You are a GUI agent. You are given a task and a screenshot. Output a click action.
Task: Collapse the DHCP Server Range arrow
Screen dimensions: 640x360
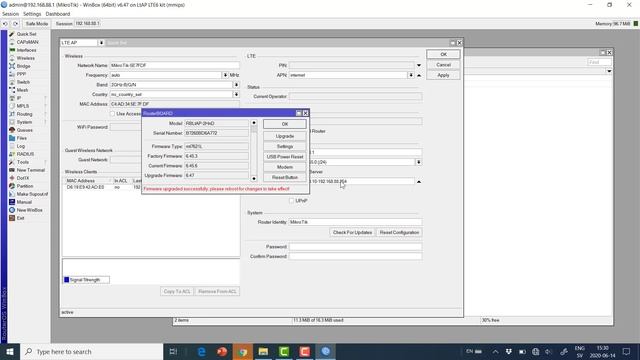coord(419,181)
